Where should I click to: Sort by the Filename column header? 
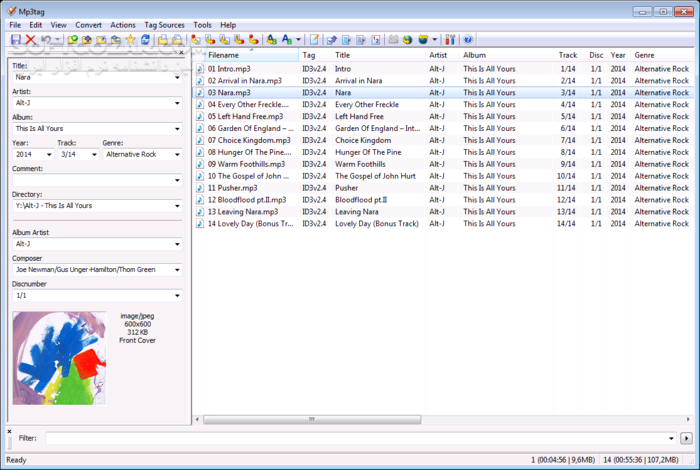pos(252,55)
